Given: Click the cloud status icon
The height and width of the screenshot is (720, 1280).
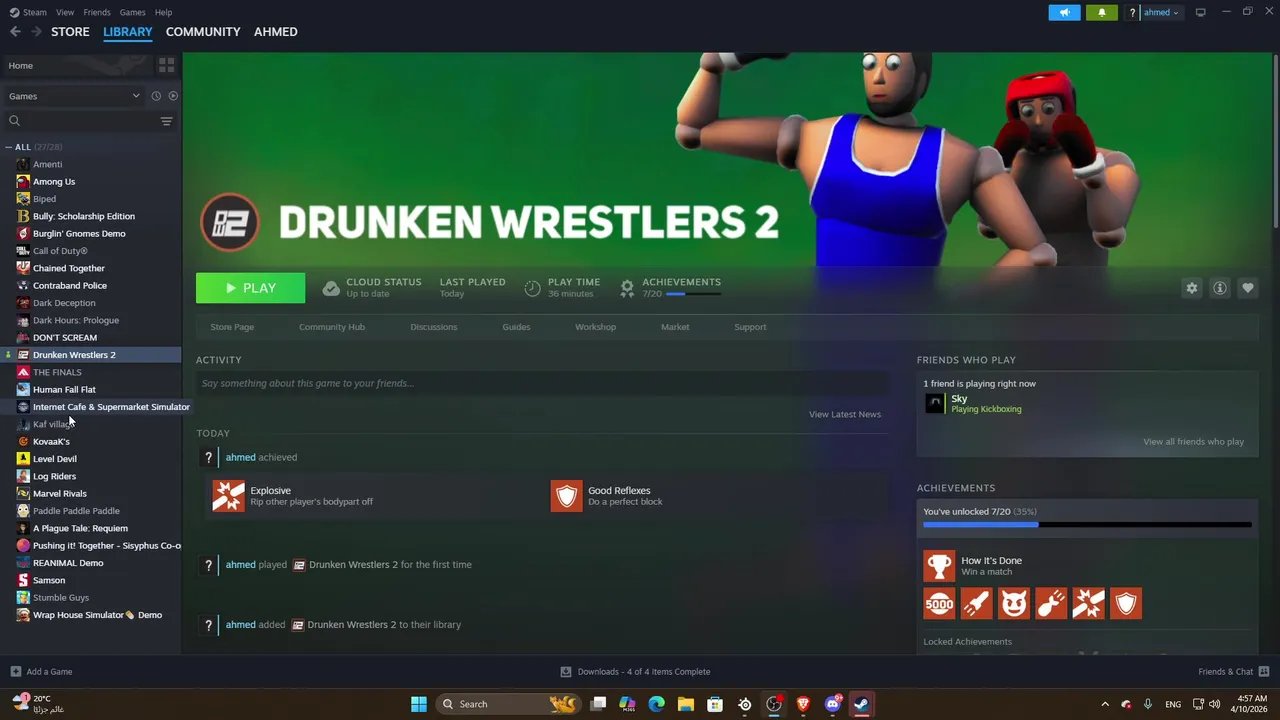Looking at the screenshot, I should click(x=331, y=288).
